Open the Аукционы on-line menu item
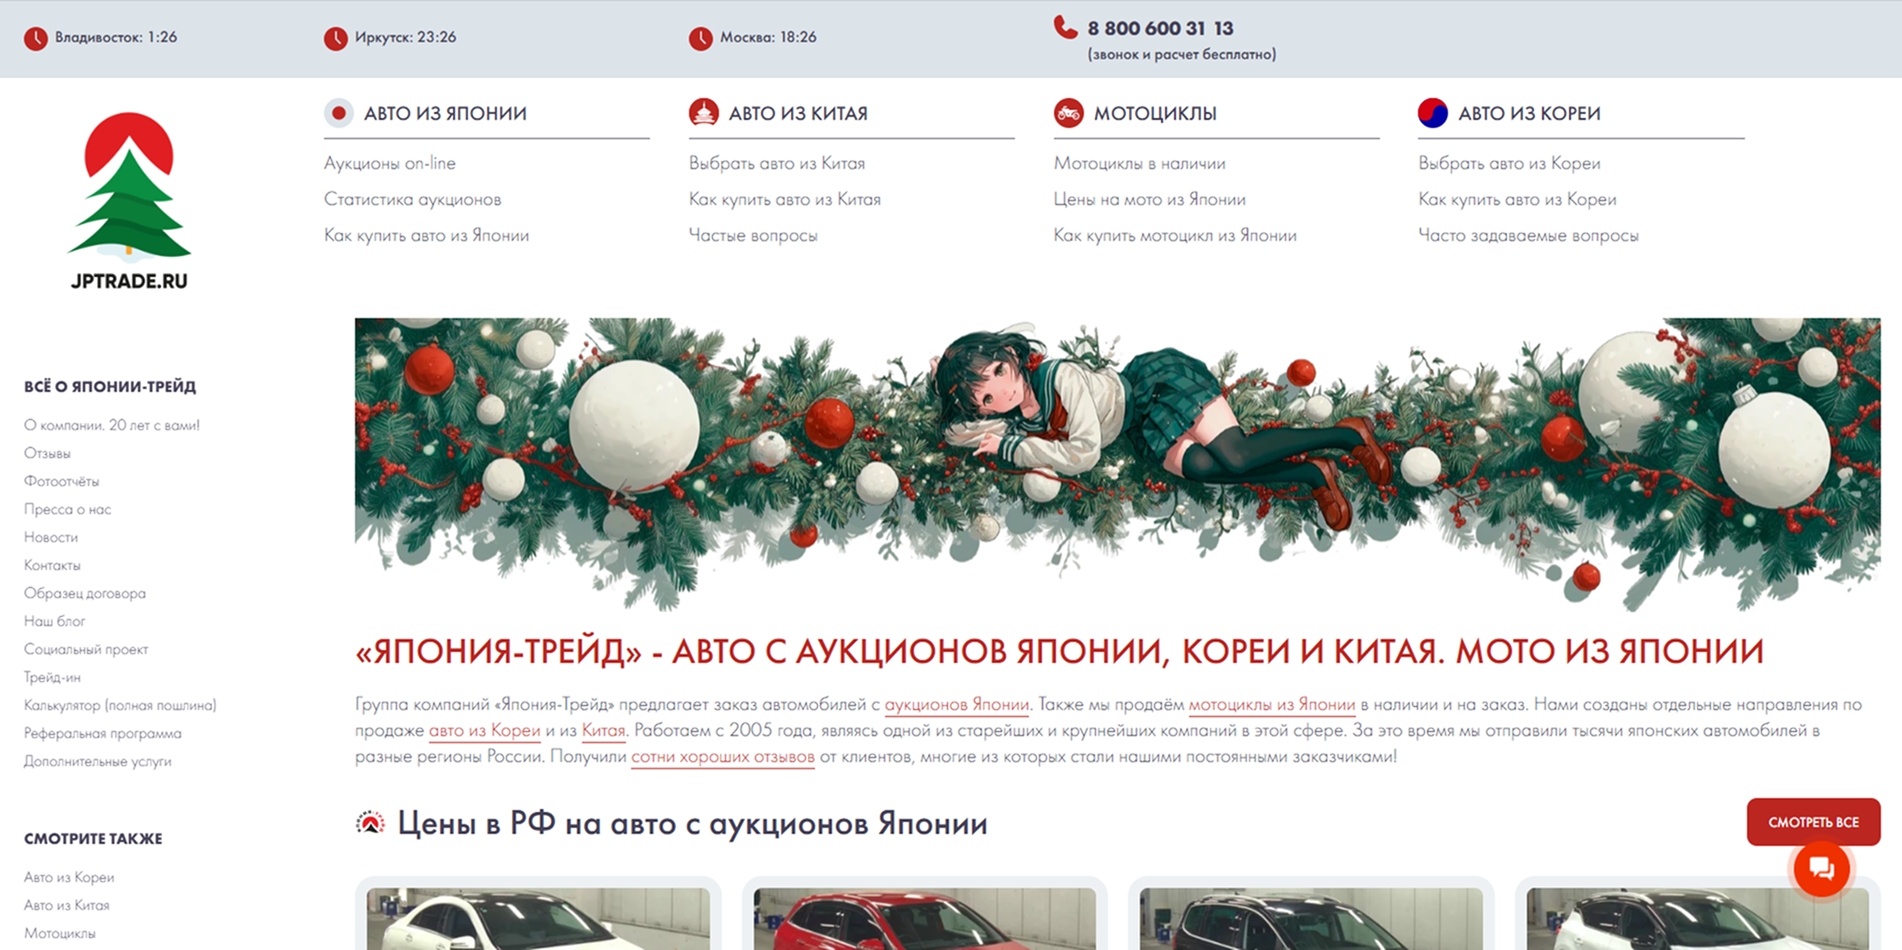Image resolution: width=1902 pixels, height=950 pixels. click(x=389, y=163)
